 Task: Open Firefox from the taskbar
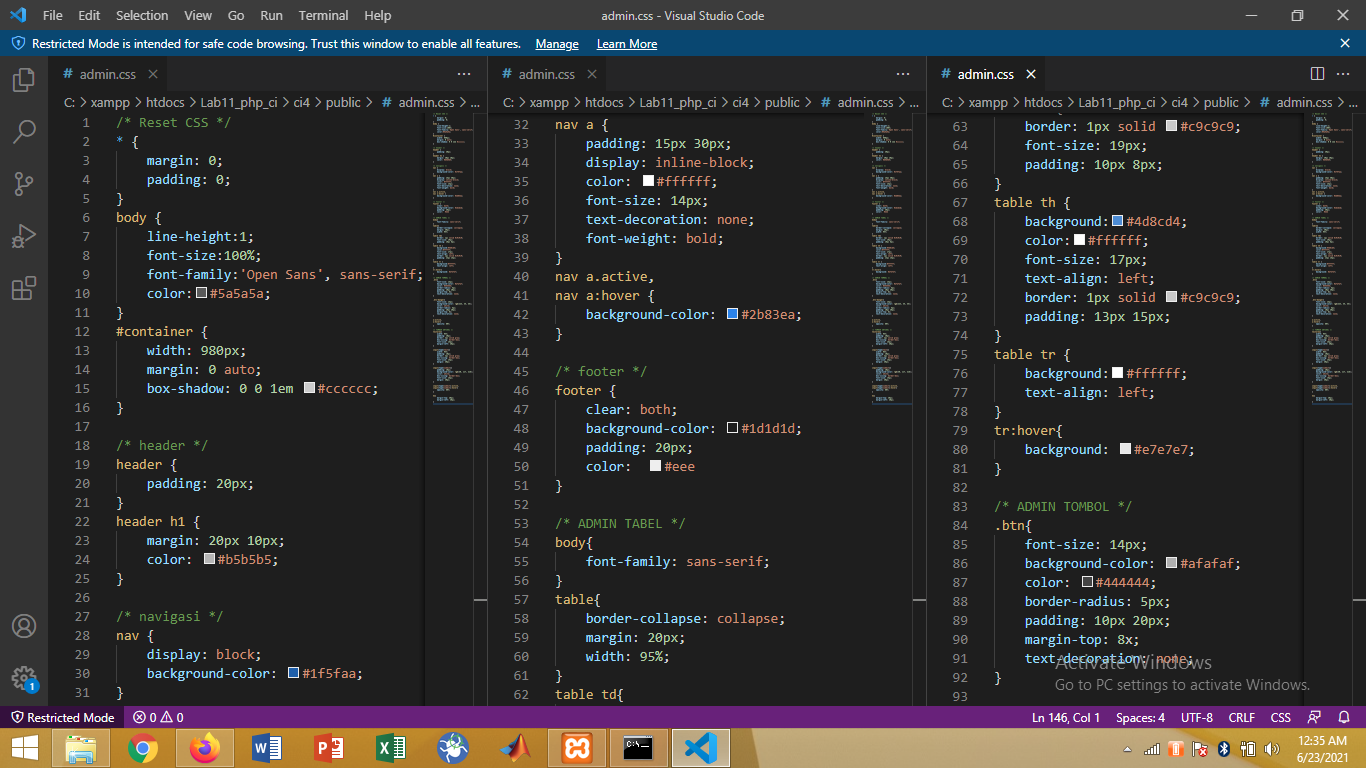(x=204, y=747)
